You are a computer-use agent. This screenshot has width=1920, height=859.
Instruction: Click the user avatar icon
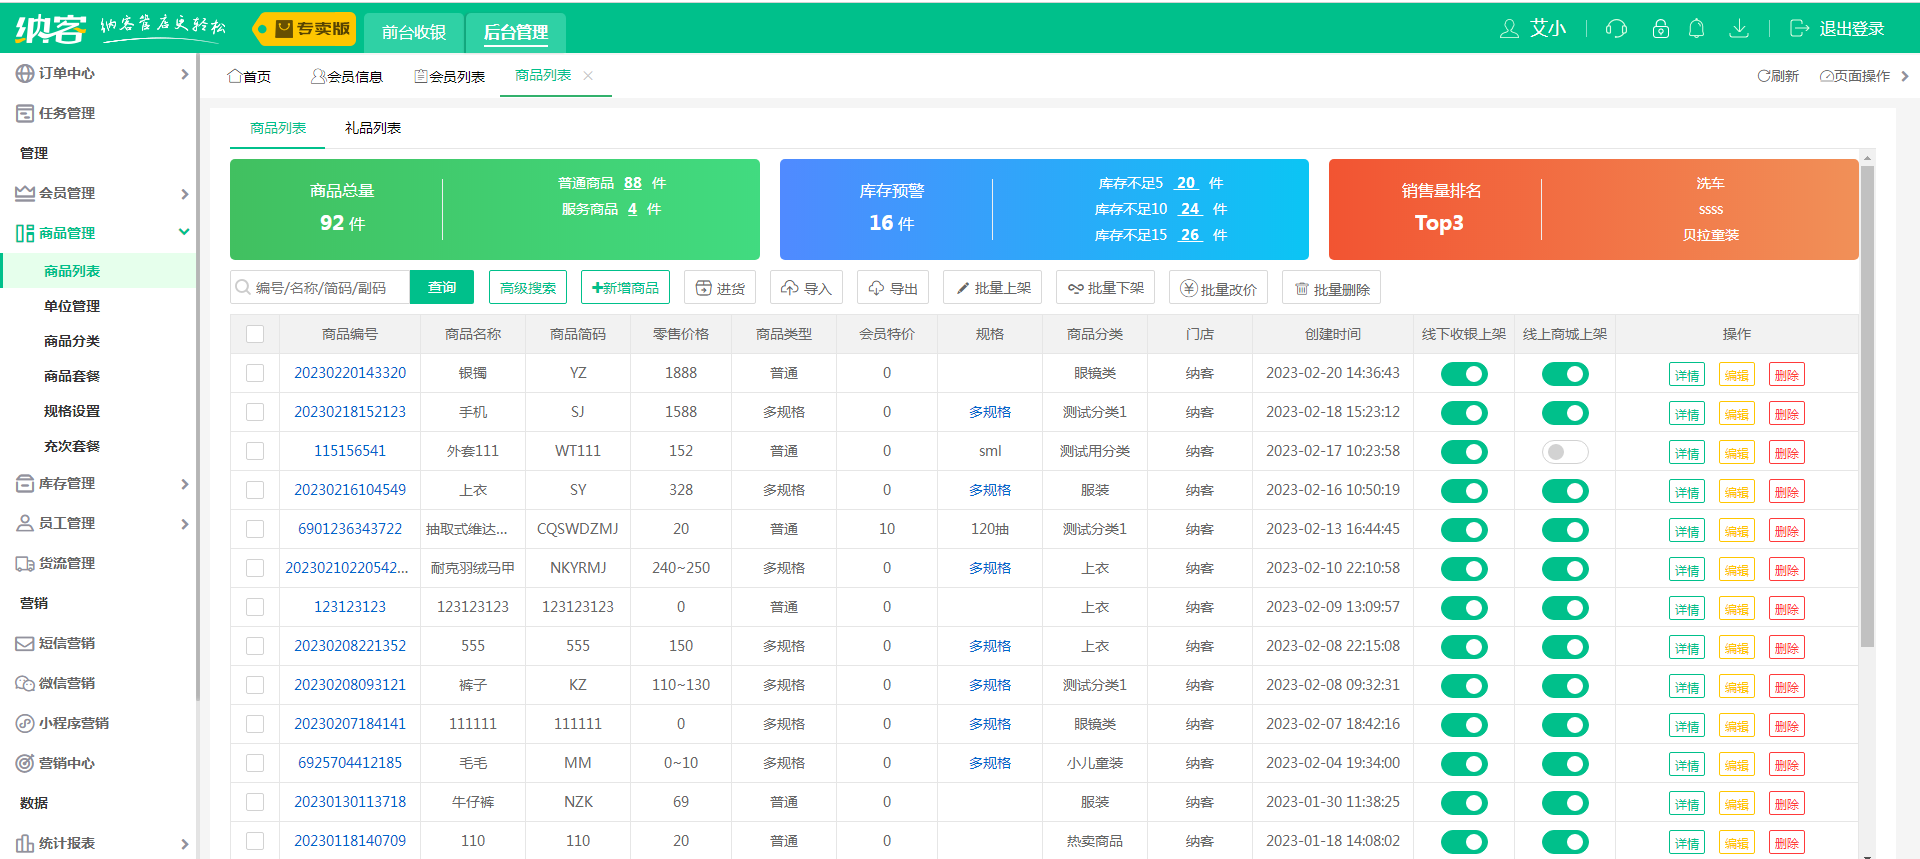coord(1509,29)
